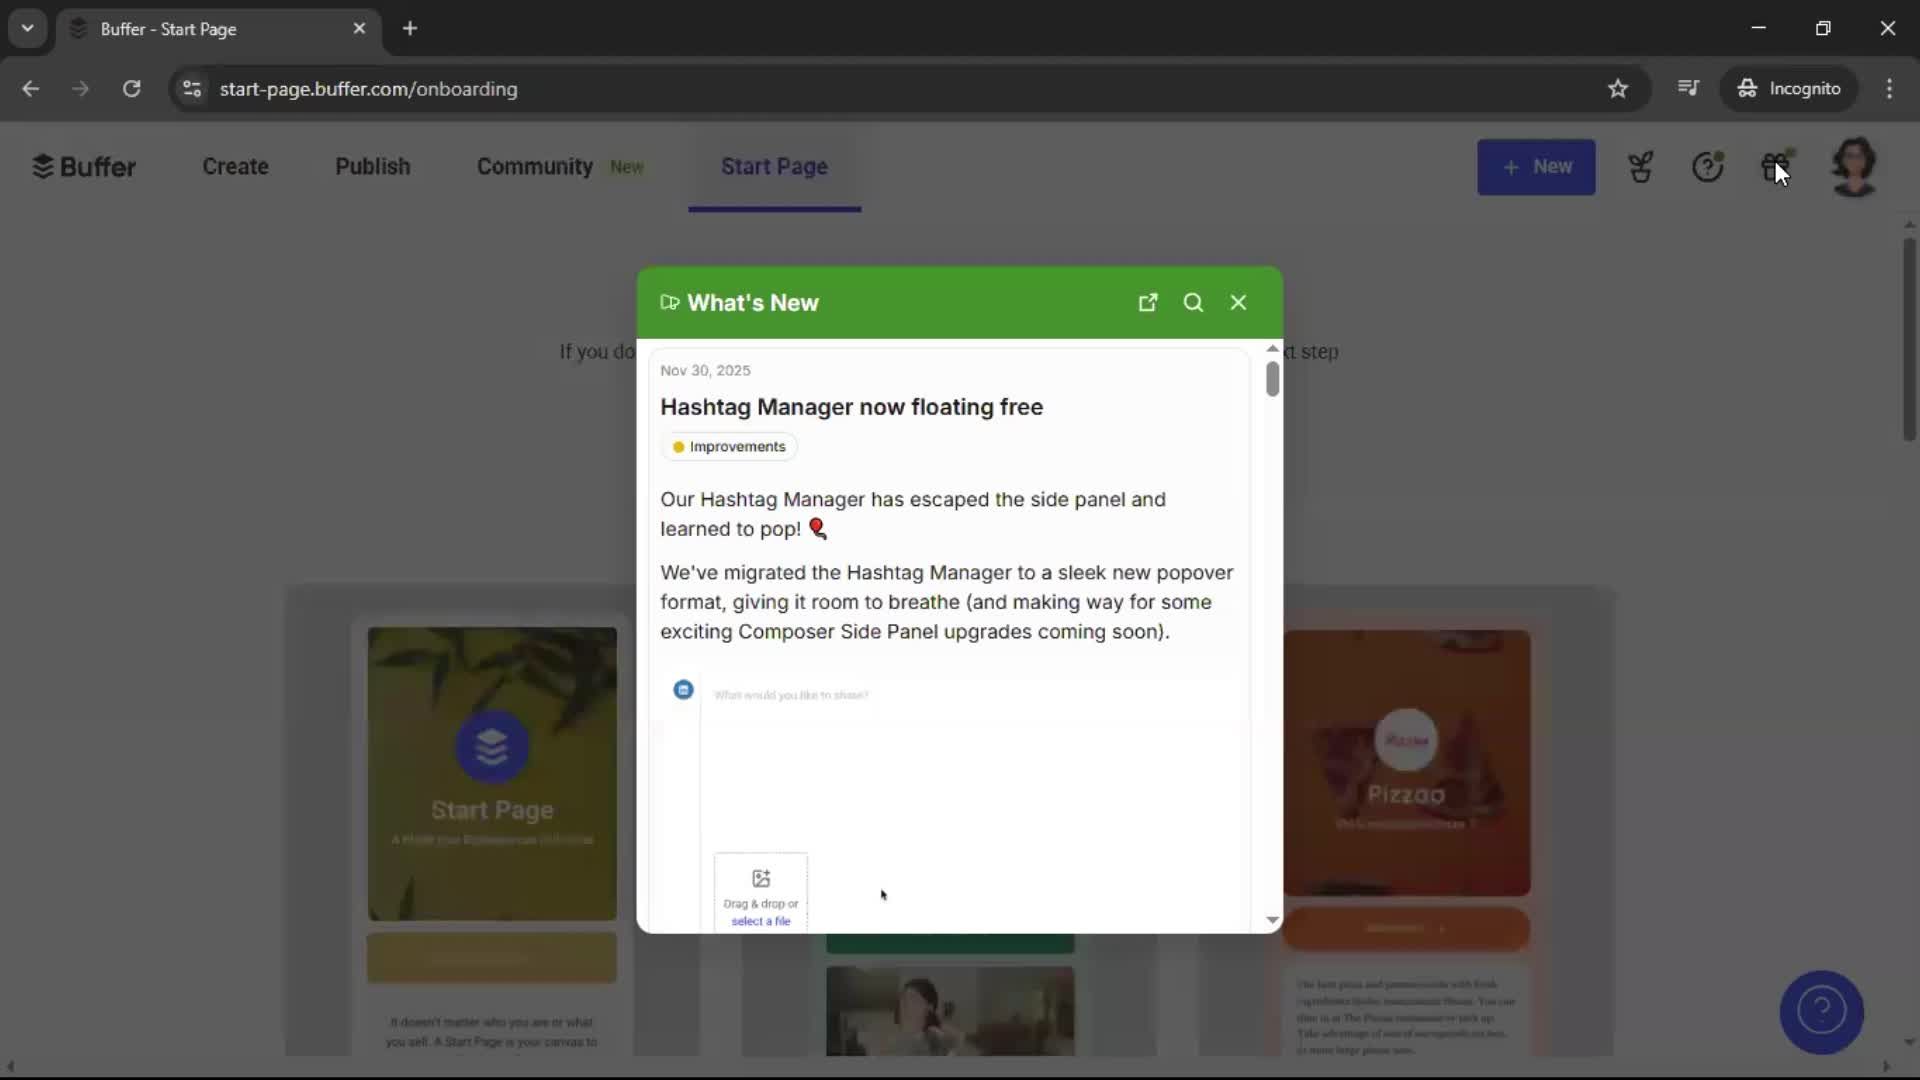The height and width of the screenshot is (1080, 1920).
Task: Click the New post button
Action: click(x=1537, y=167)
